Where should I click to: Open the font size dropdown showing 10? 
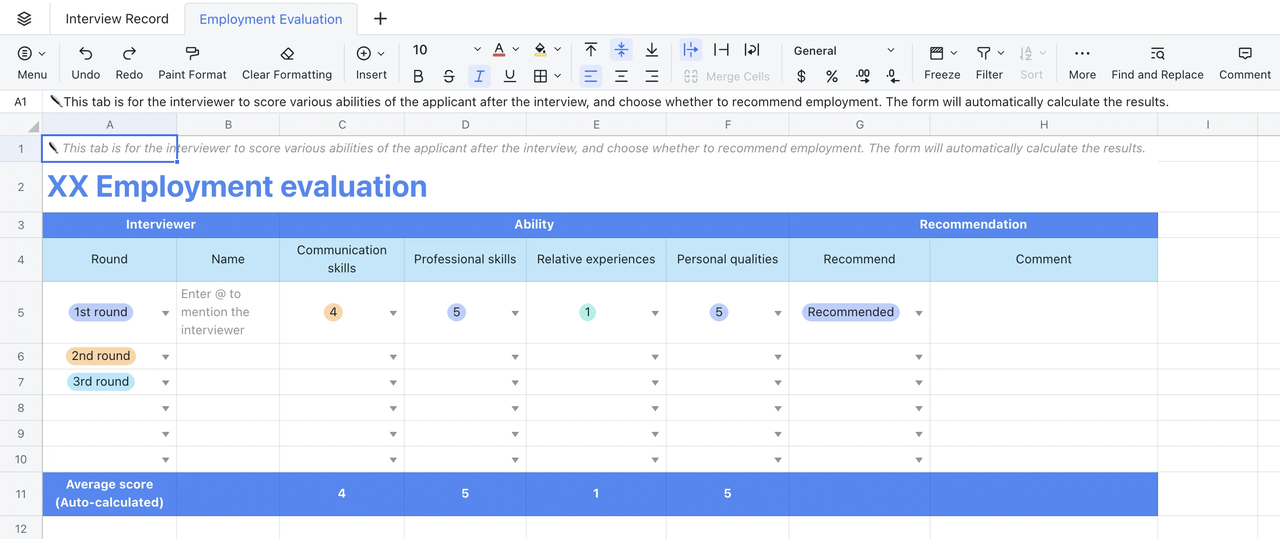(446, 50)
